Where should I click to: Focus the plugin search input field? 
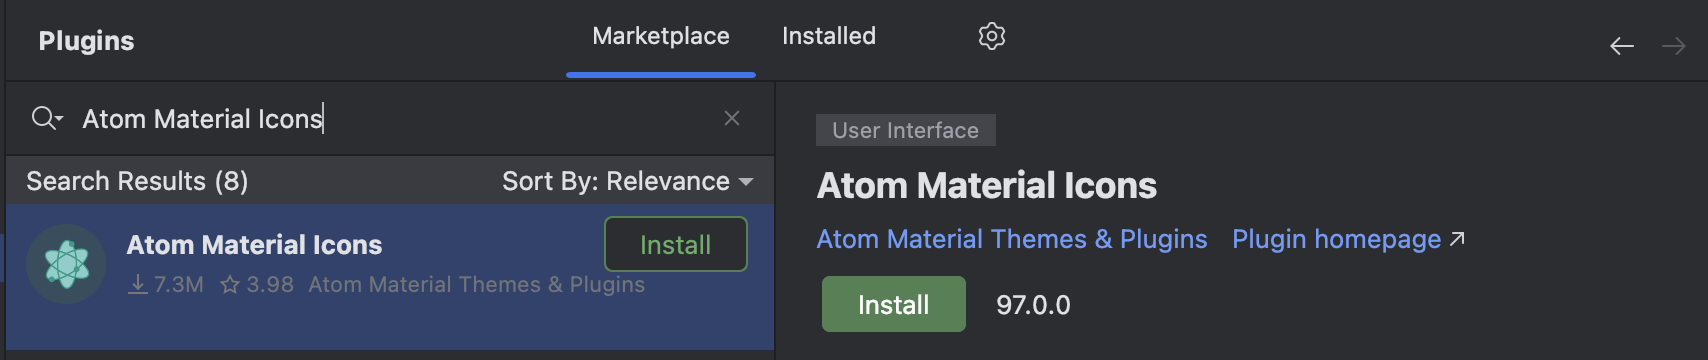pyautogui.click(x=390, y=118)
